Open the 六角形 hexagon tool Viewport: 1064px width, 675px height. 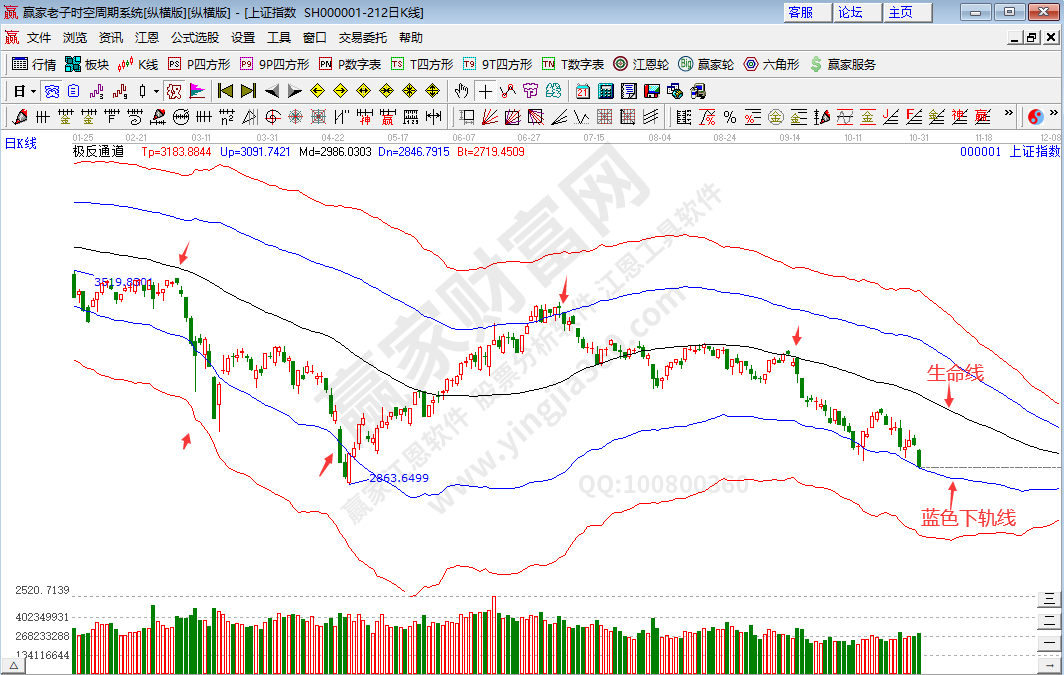pyautogui.click(x=771, y=64)
